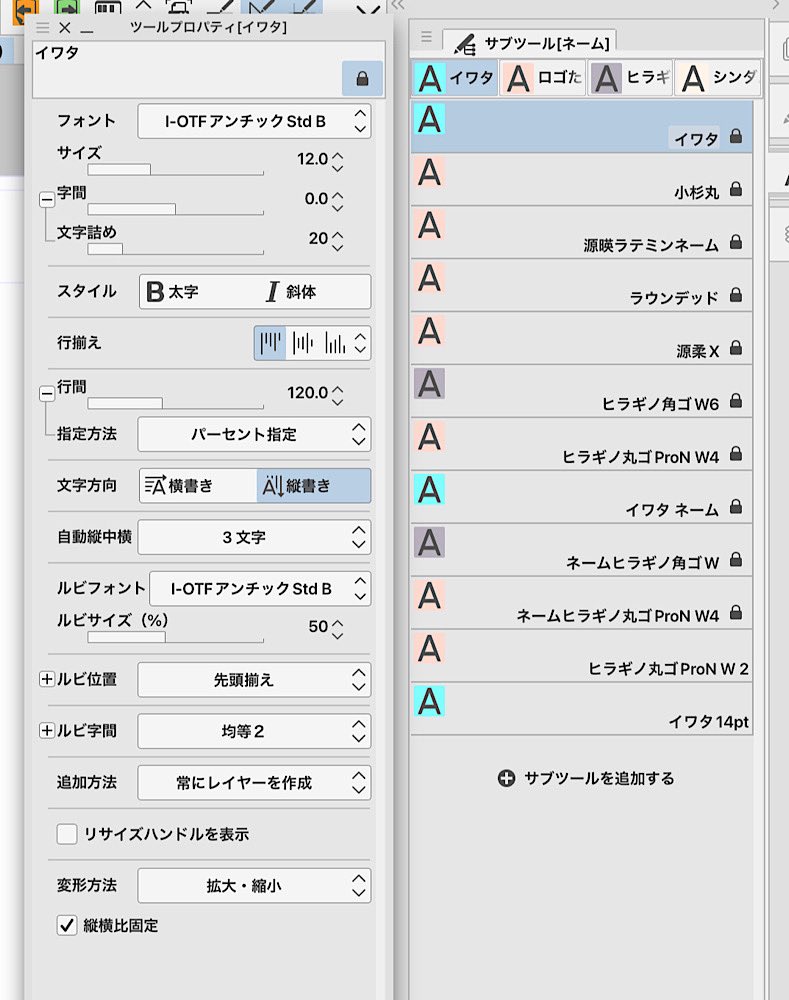Viewport: 789px width, 1000px height.
Task: Select the サブツール[ネーム] panel tab
Action: (x=529, y=43)
